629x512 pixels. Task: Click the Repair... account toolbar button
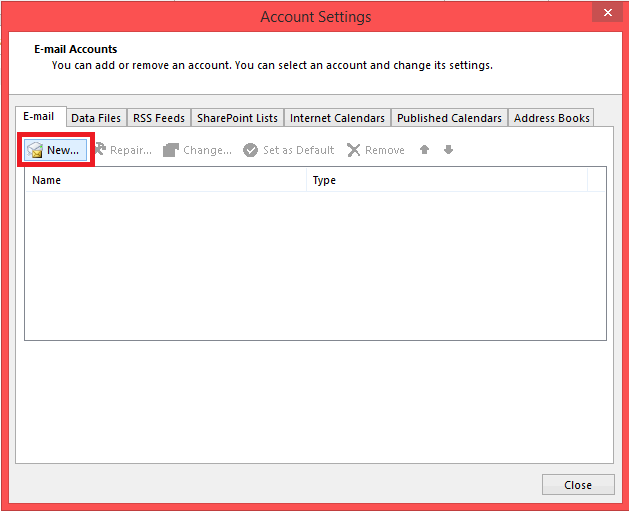pos(123,150)
